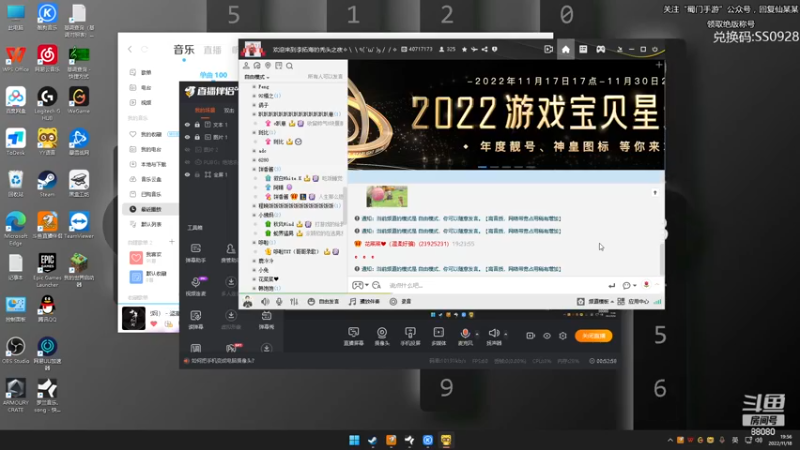800x450 pixels.
Task: Toggle visibility of the 图片 2 layer
Action: [x=187, y=149]
